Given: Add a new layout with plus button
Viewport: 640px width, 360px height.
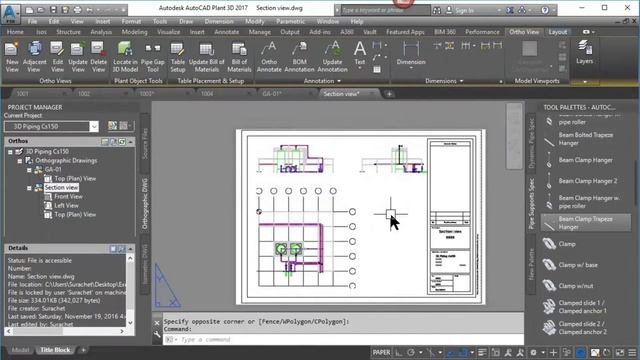Looking at the screenshot, I should [83, 350].
